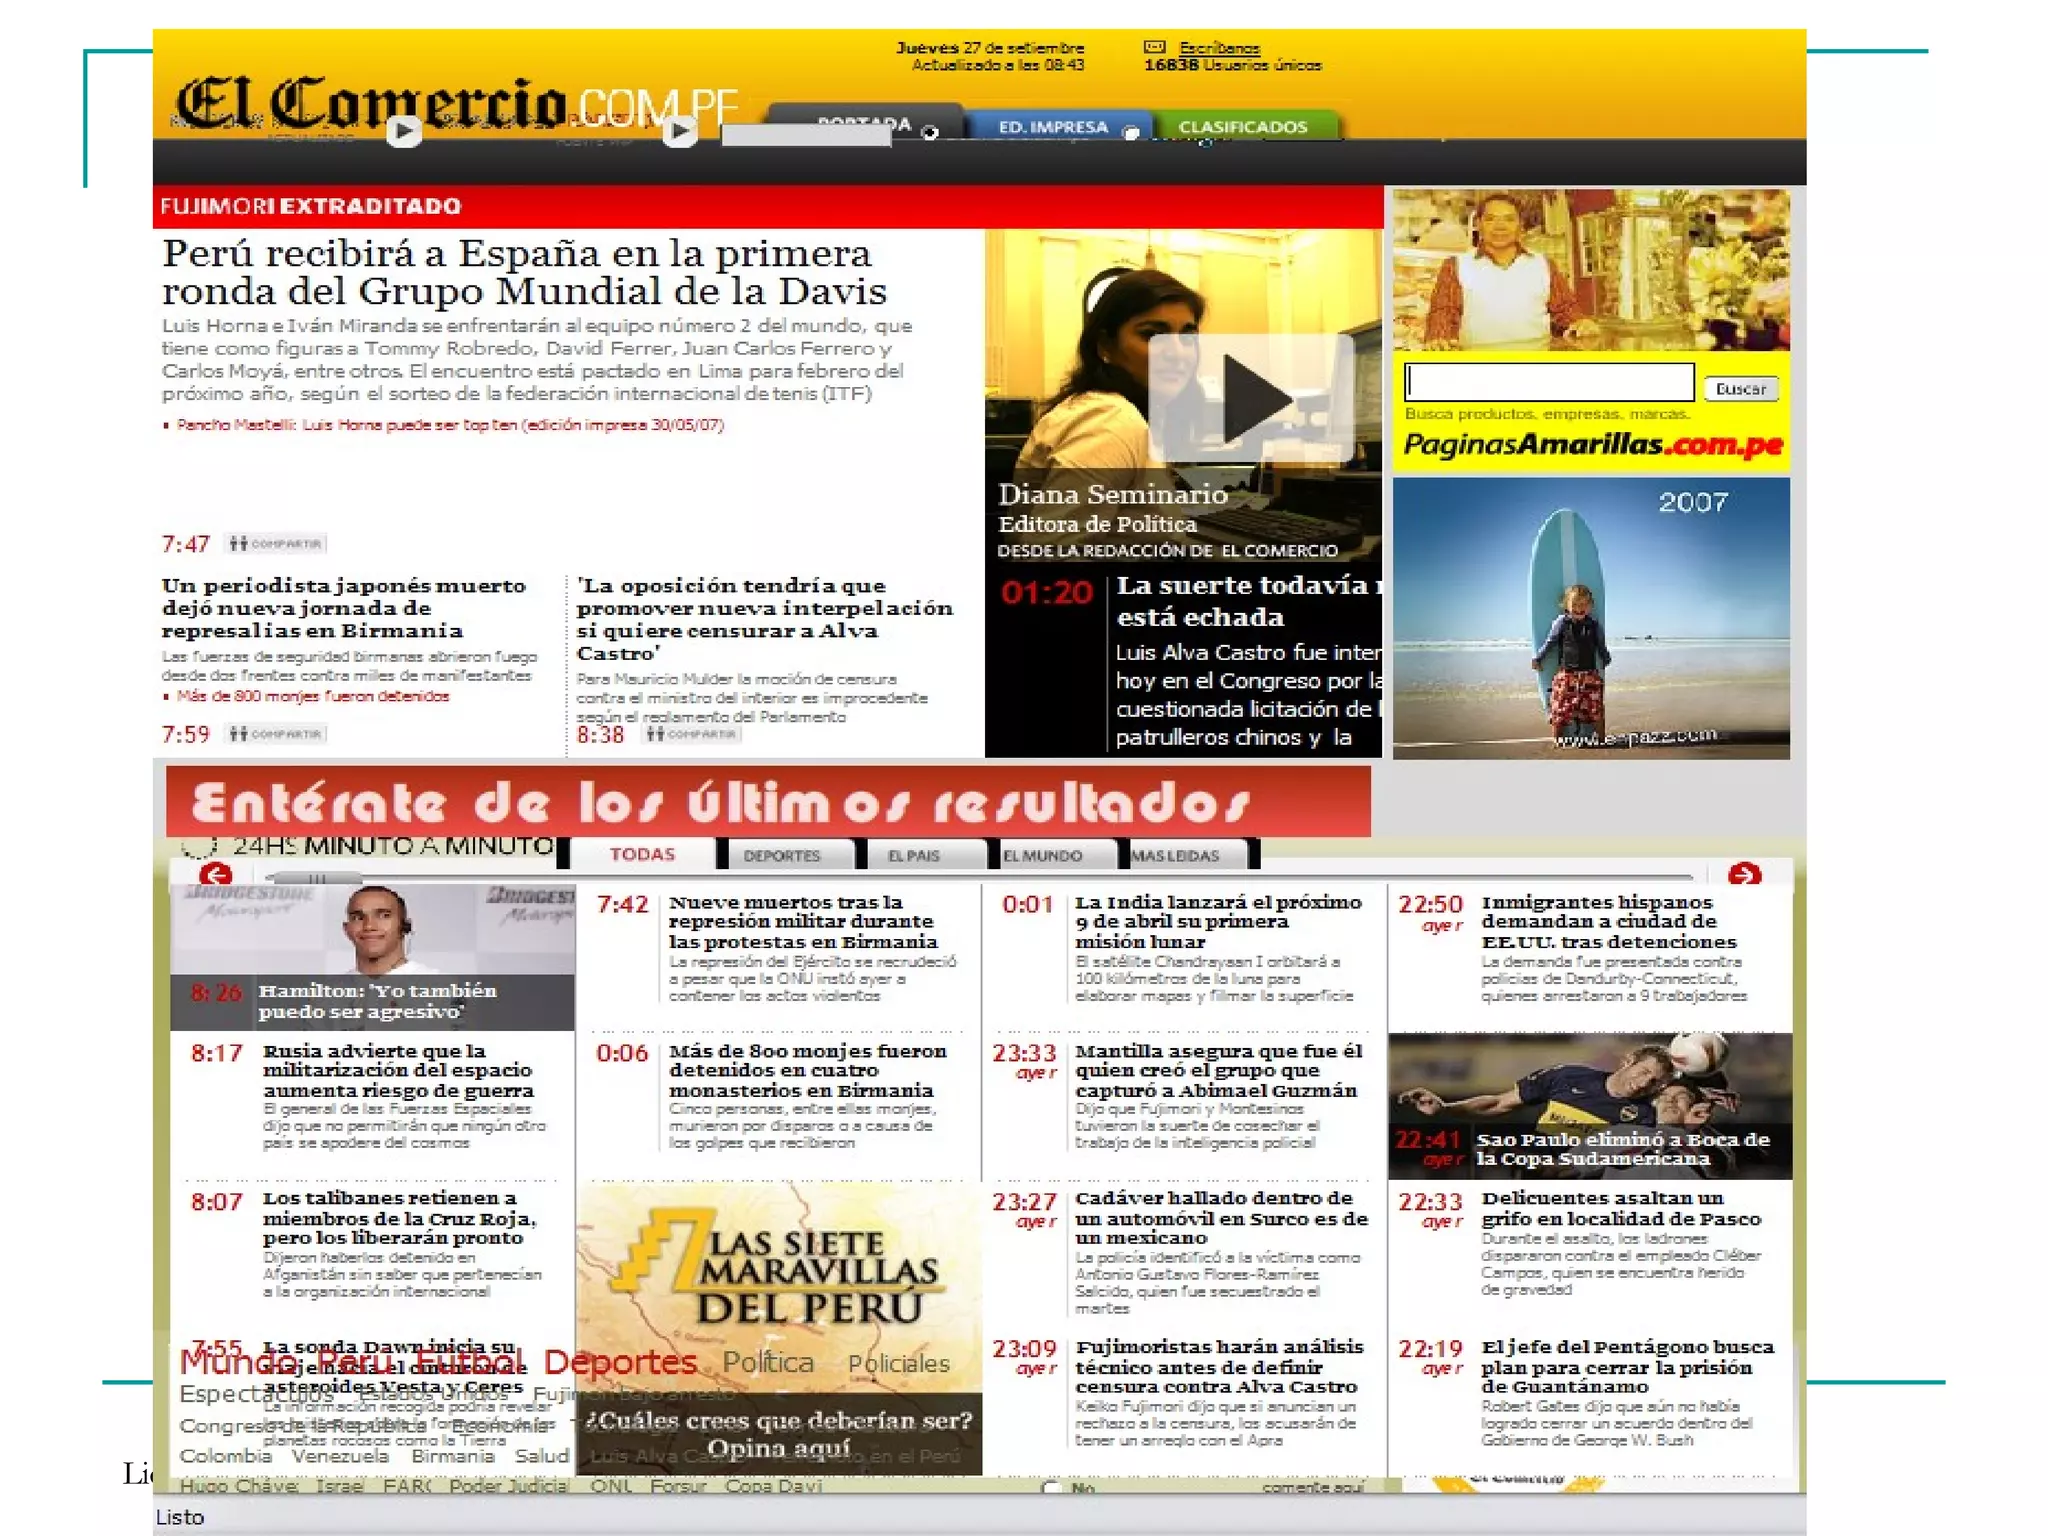2048x1536 pixels.
Task: Select the 'No' radio option at page bottom
Action: point(1050,1488)
